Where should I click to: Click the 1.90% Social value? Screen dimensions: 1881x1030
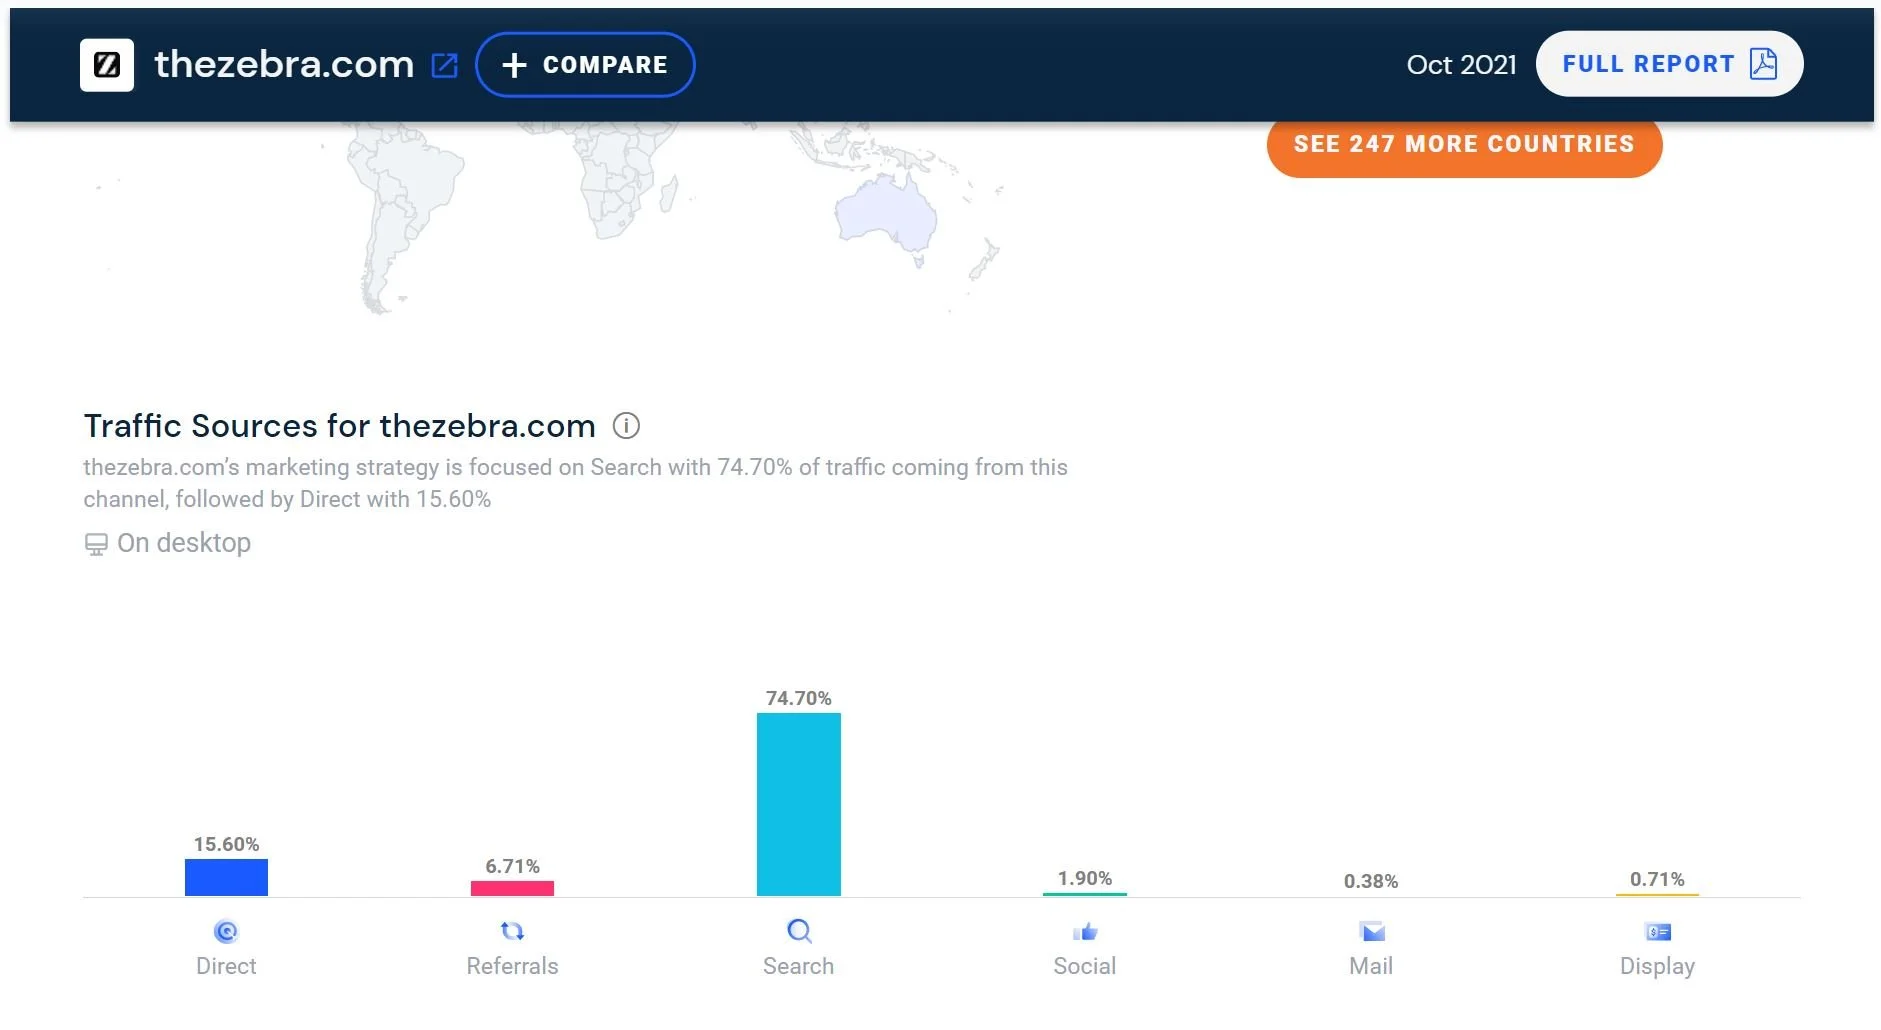point(1085,878)
